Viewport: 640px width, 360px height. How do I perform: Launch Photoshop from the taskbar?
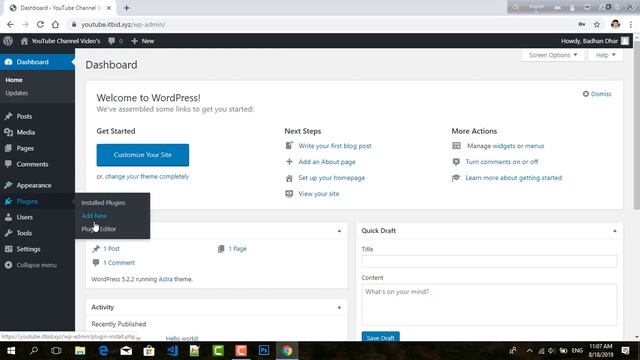coord(264,351)
